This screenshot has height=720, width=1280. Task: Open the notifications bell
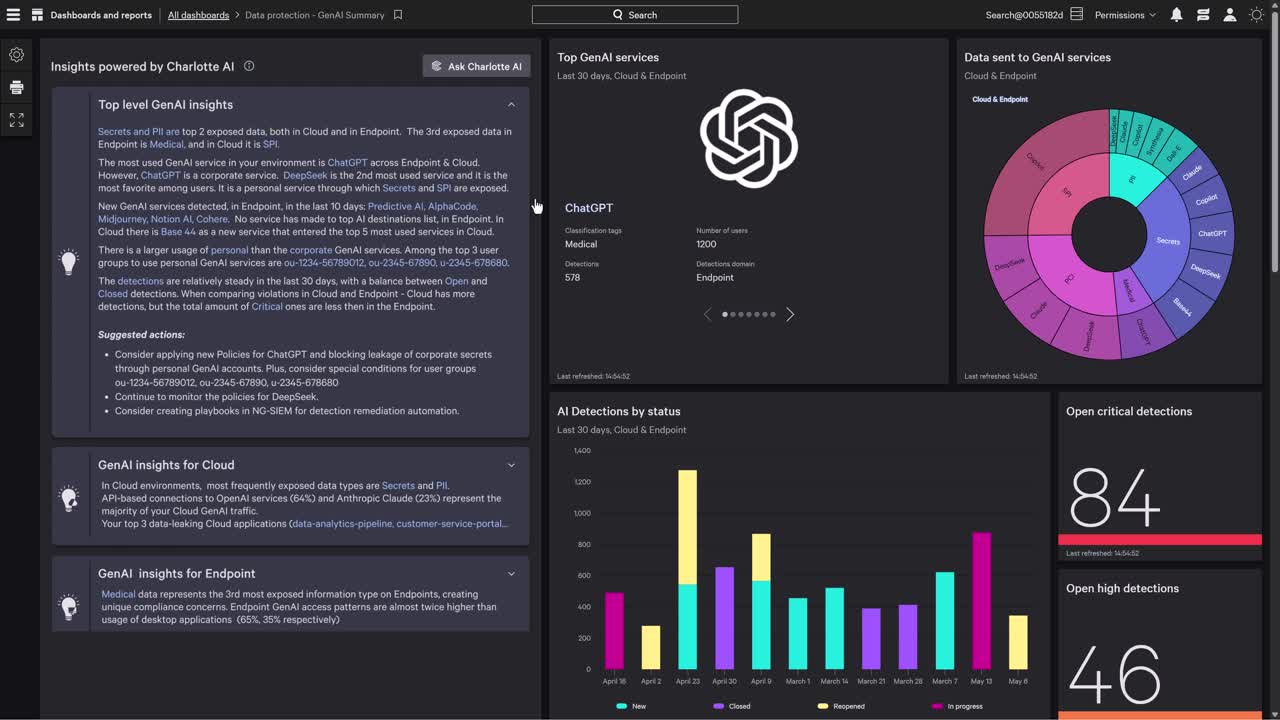[1176, 15]
